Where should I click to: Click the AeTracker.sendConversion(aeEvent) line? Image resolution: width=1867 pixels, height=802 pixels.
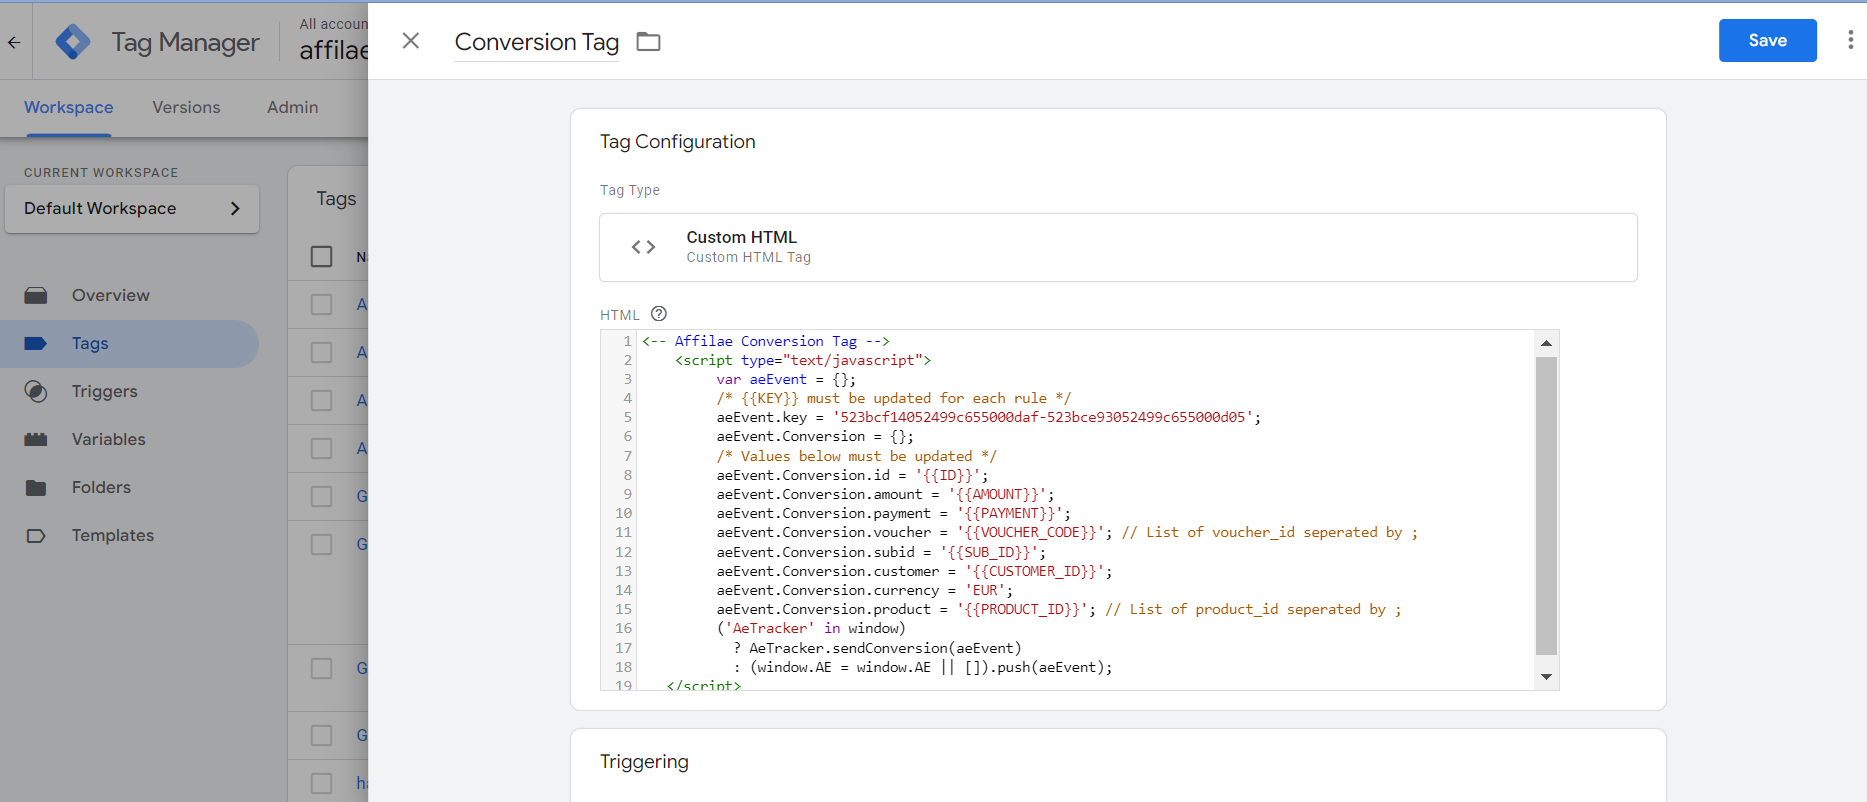click(877, 648)
